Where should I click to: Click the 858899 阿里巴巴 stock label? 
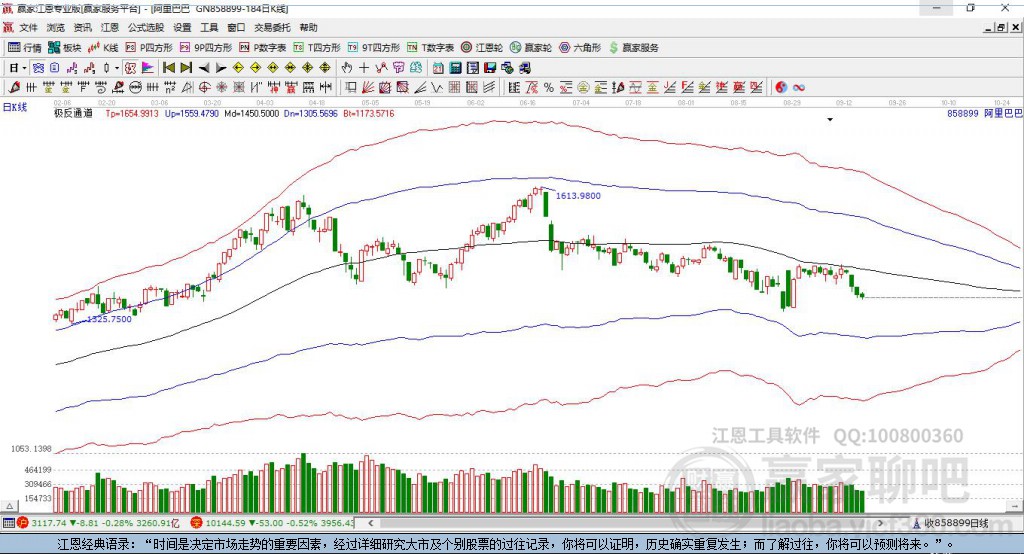985,113
